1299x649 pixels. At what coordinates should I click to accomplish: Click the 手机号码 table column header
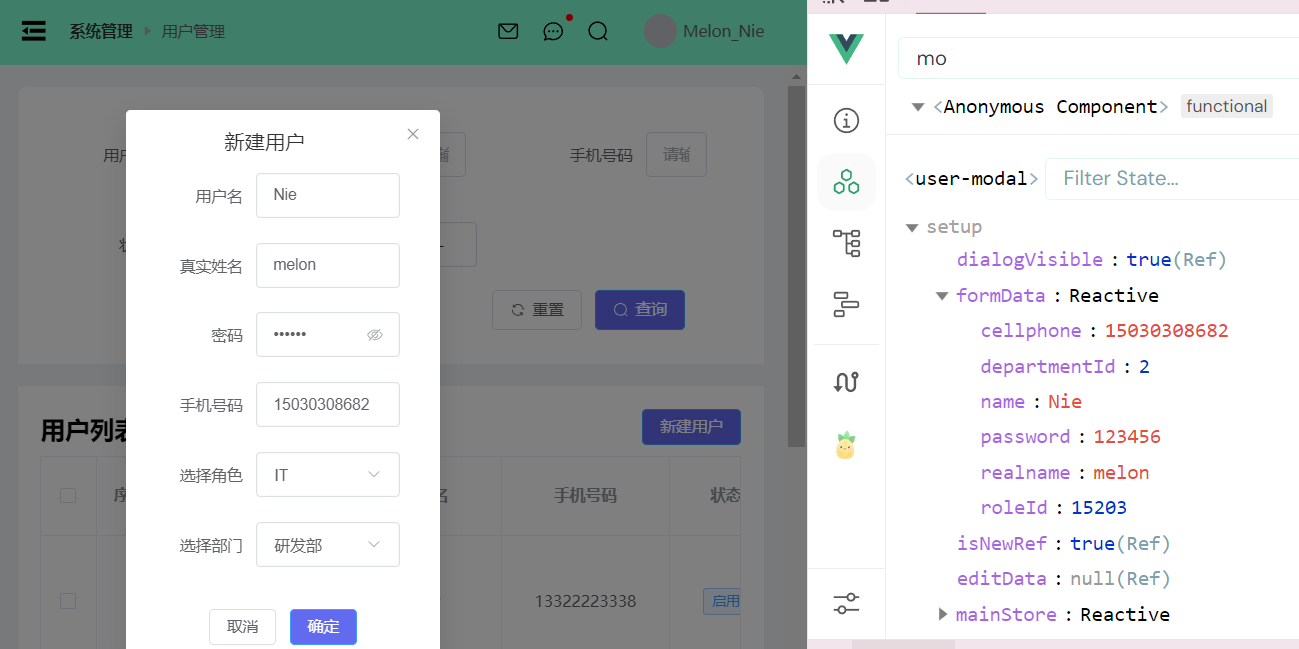coord(585,495)
